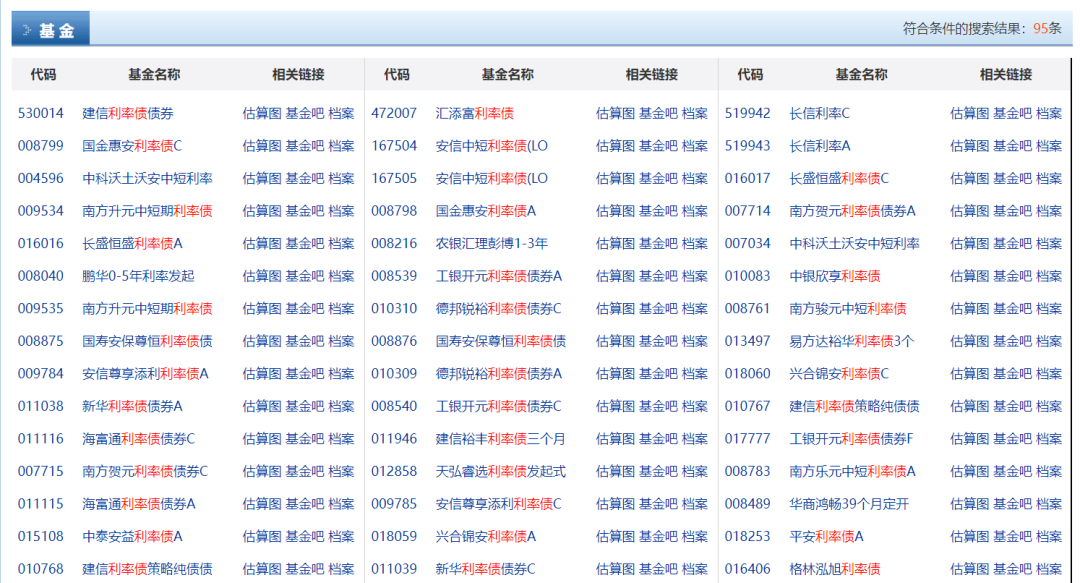Open 估算图 for fund 530014
The image size is (1080, 583).
(262, 113)
